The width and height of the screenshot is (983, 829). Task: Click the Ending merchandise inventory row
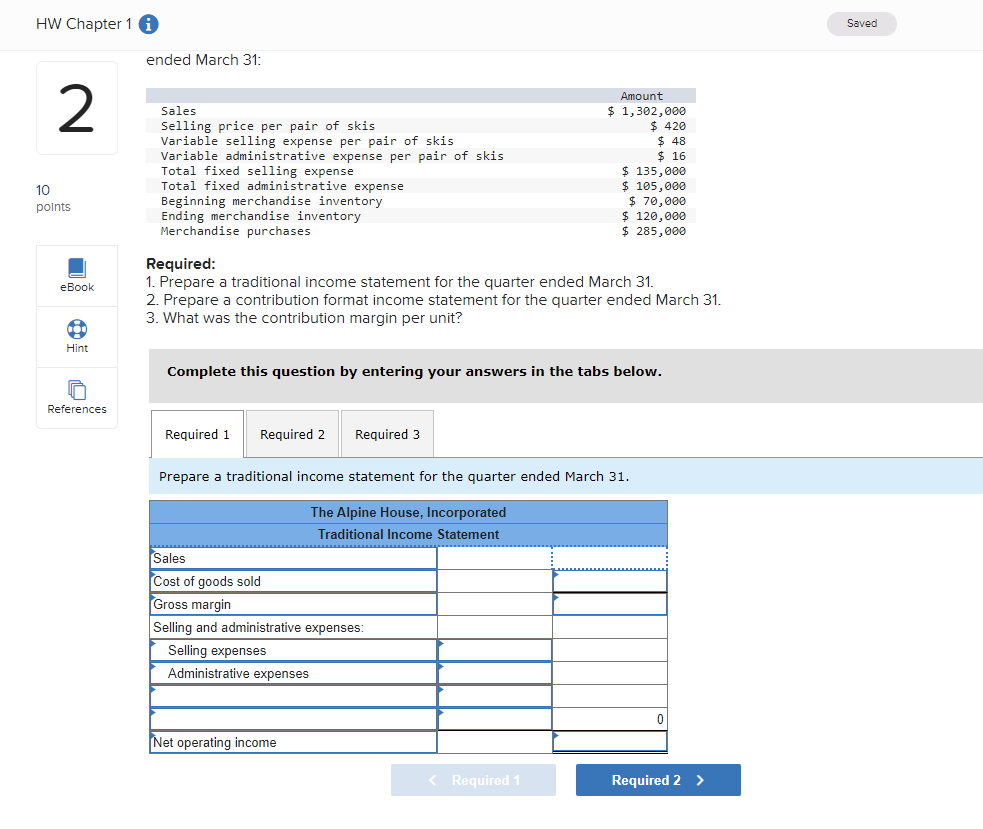coord(421,216)
